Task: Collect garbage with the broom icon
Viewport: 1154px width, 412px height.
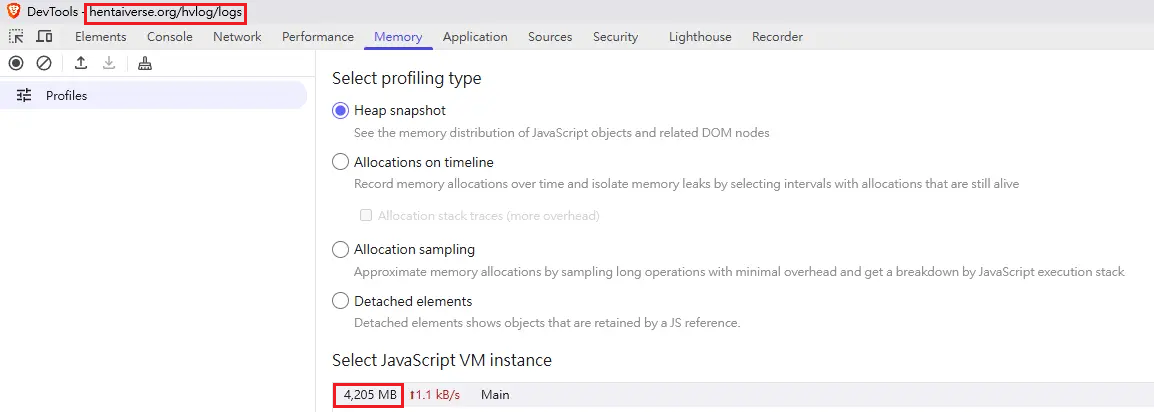Action: (146, 63)
